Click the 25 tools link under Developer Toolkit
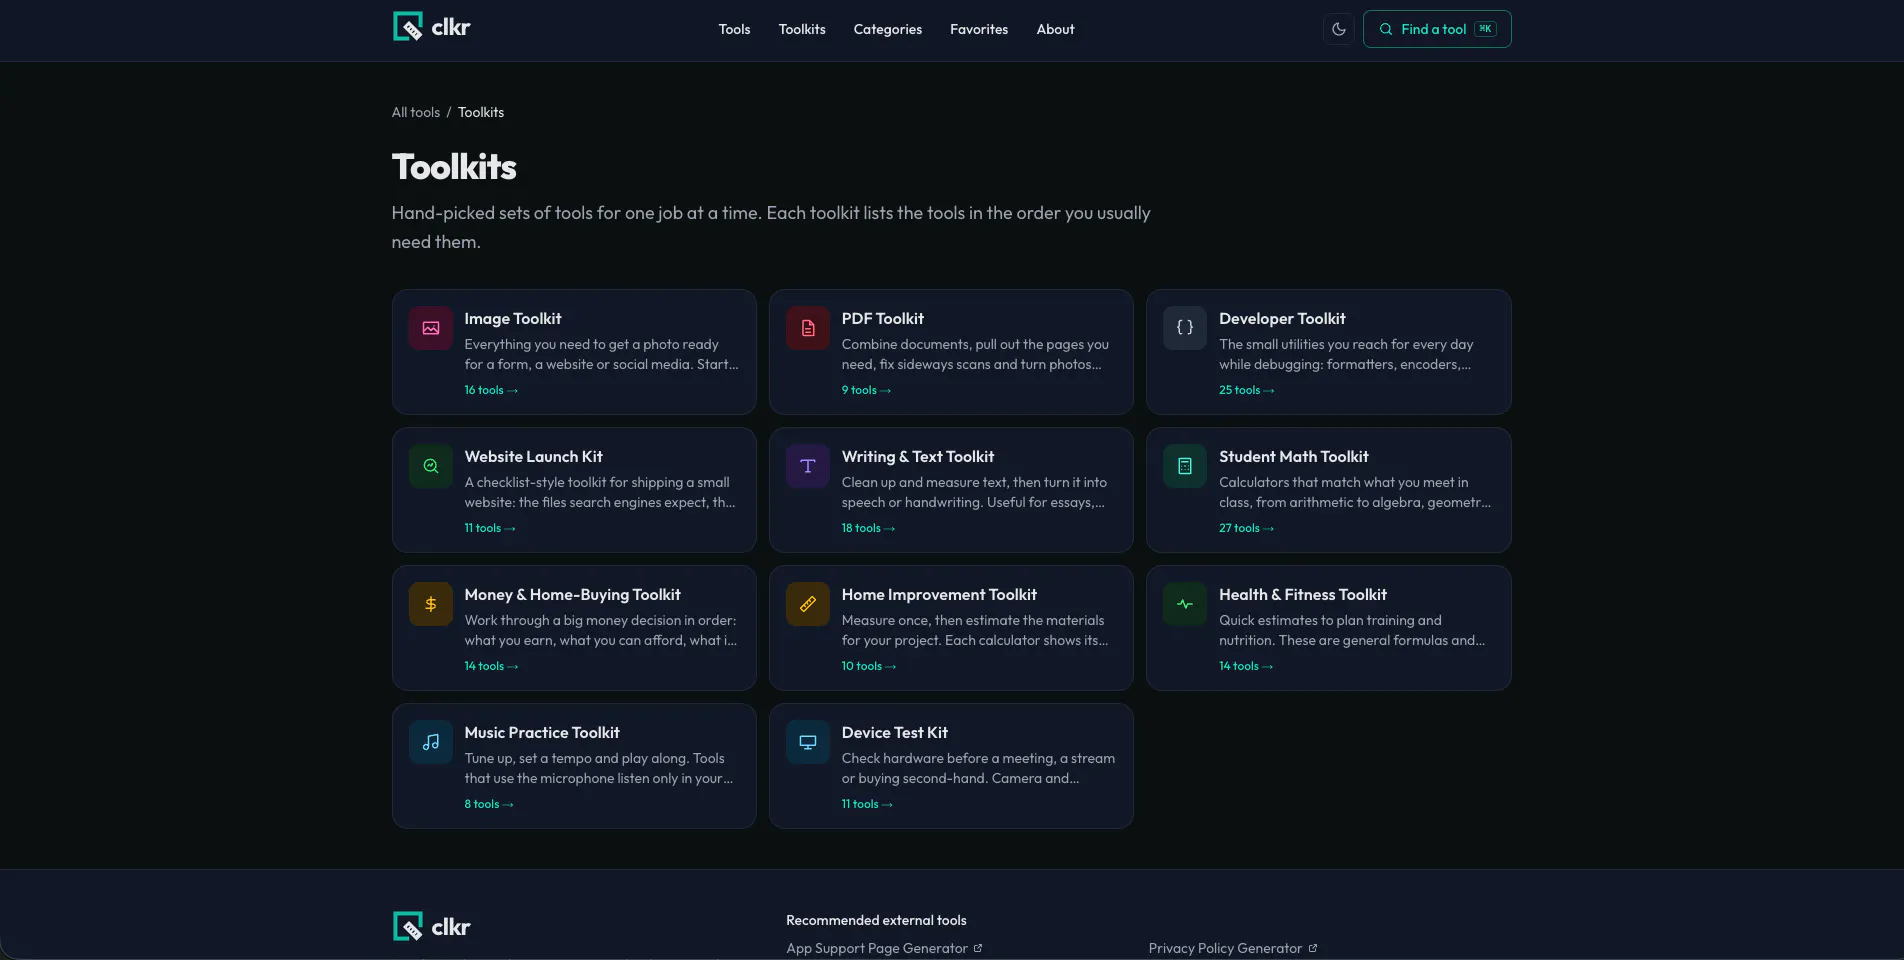The image size is (1904, 960). (1247, 390)
